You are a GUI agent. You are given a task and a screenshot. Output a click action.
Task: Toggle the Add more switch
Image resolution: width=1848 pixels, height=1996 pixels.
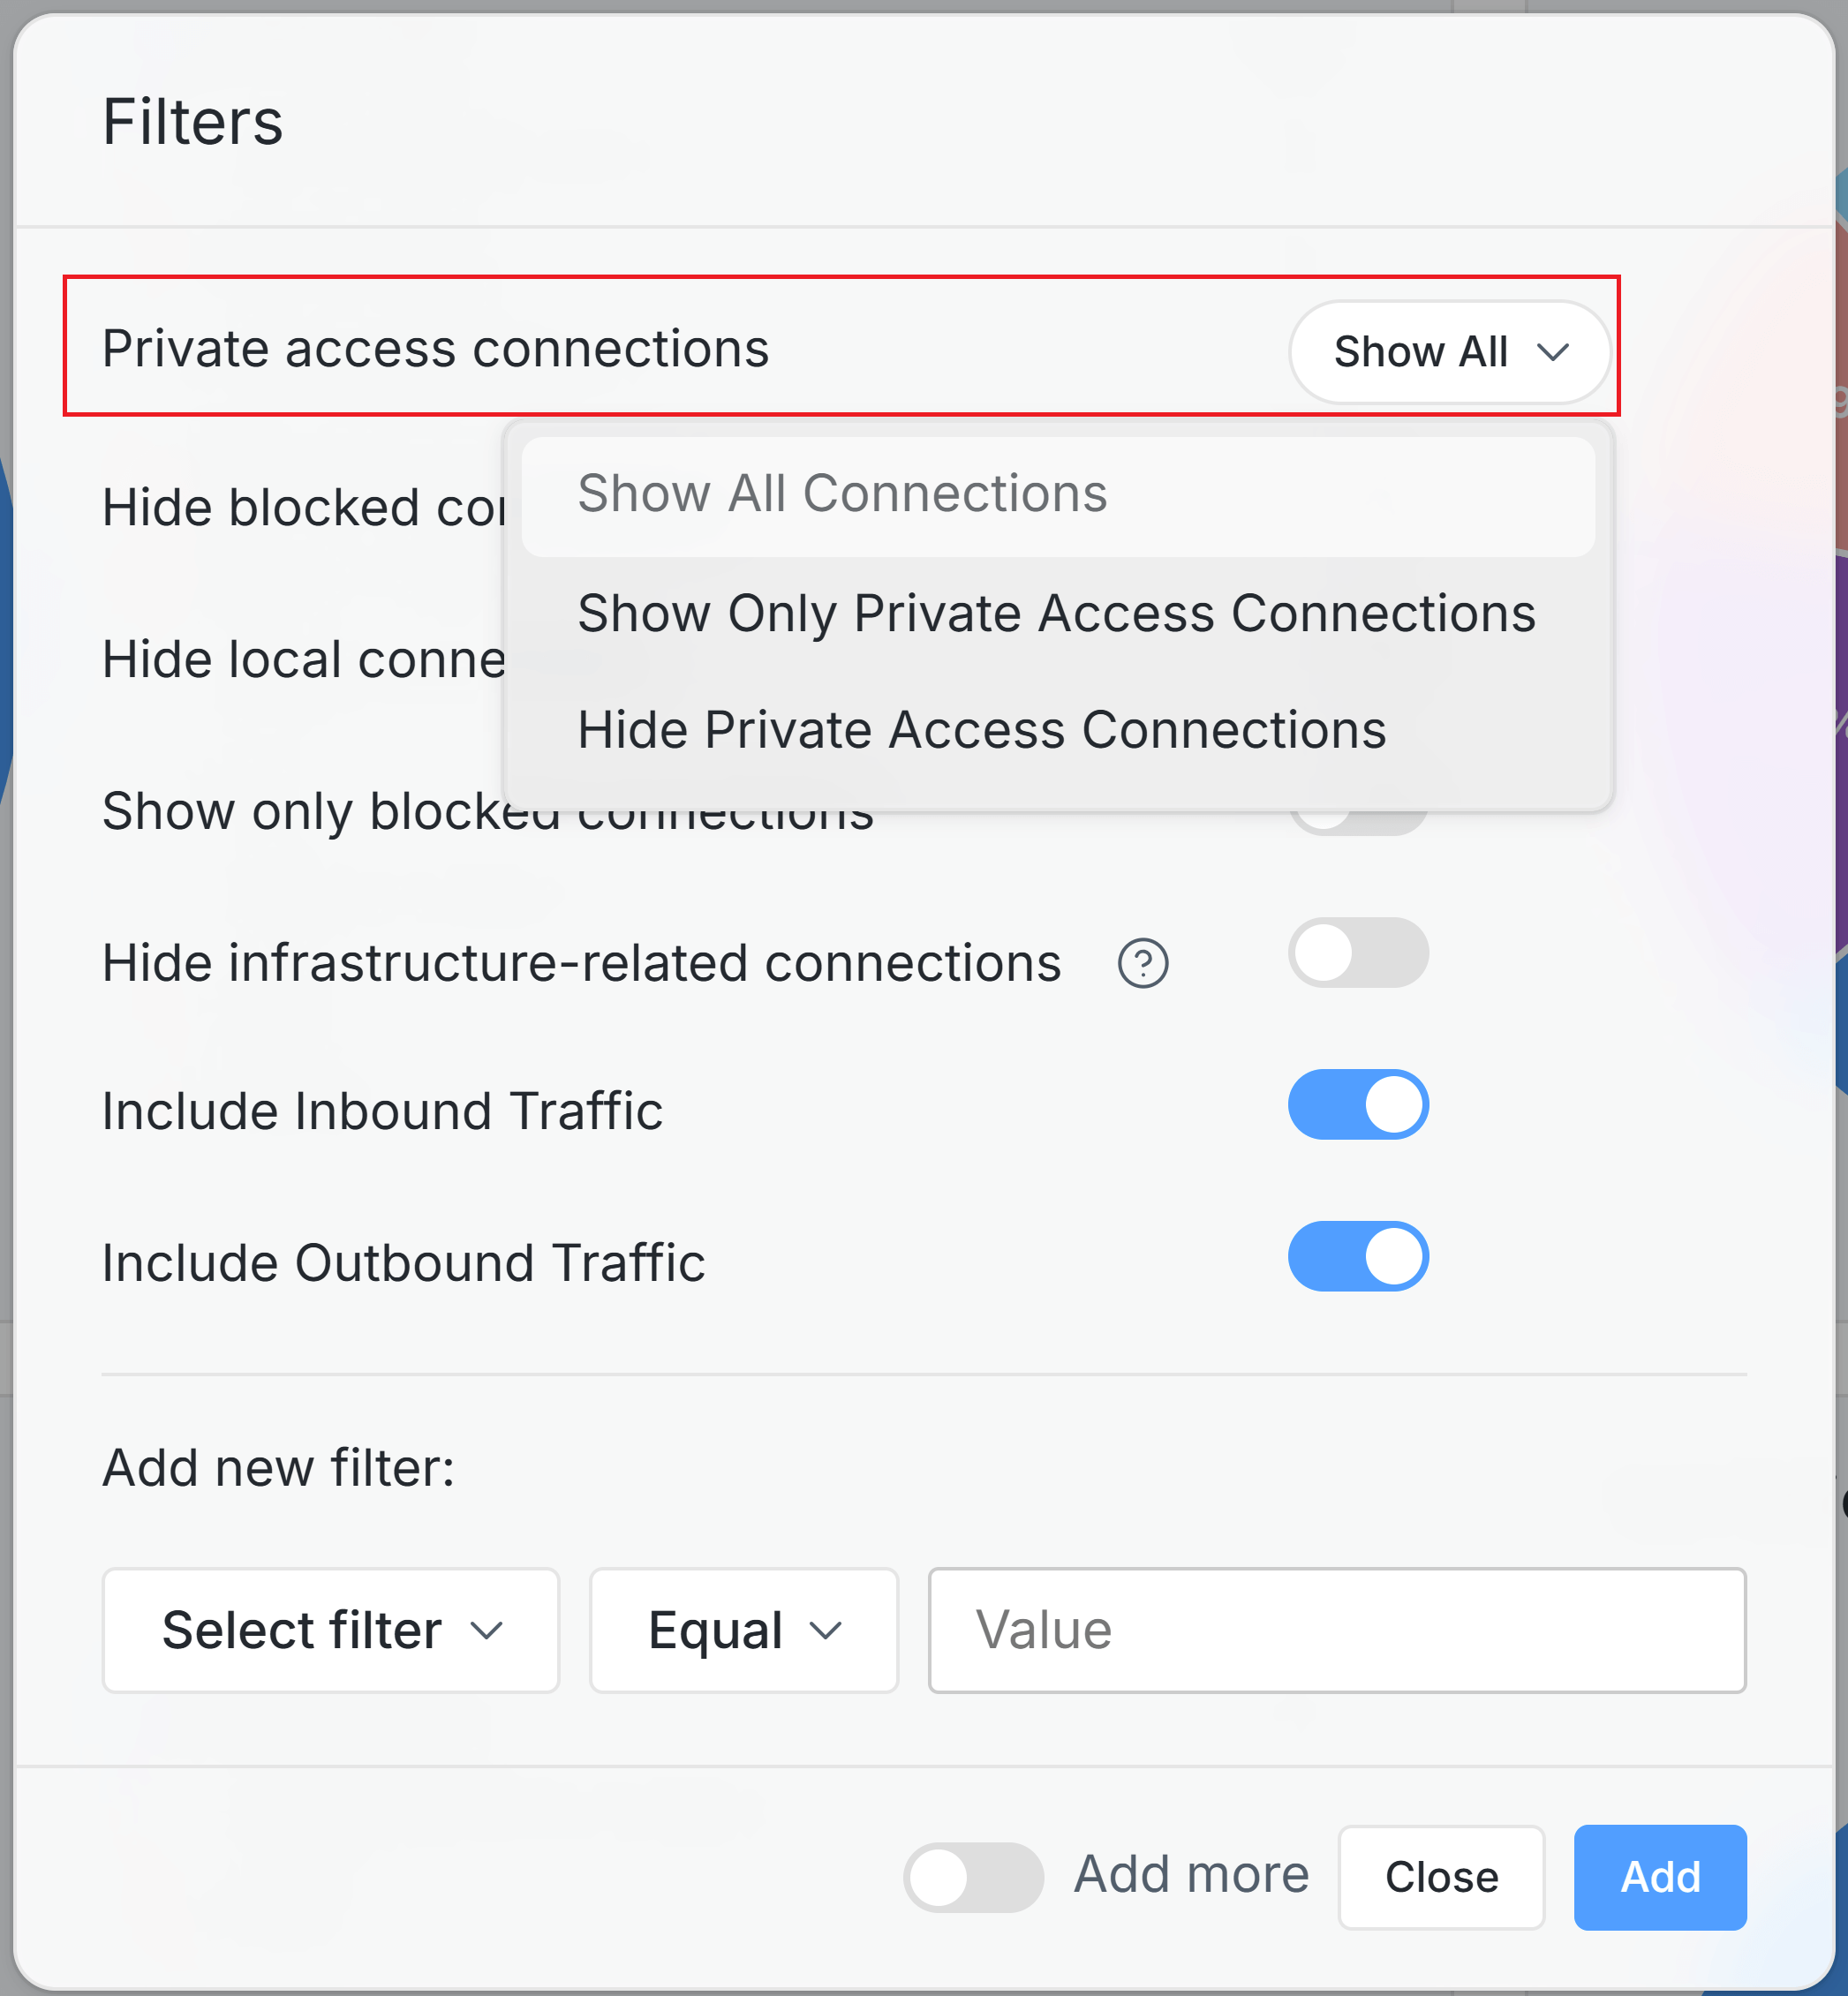click(x=973, y=1876)
